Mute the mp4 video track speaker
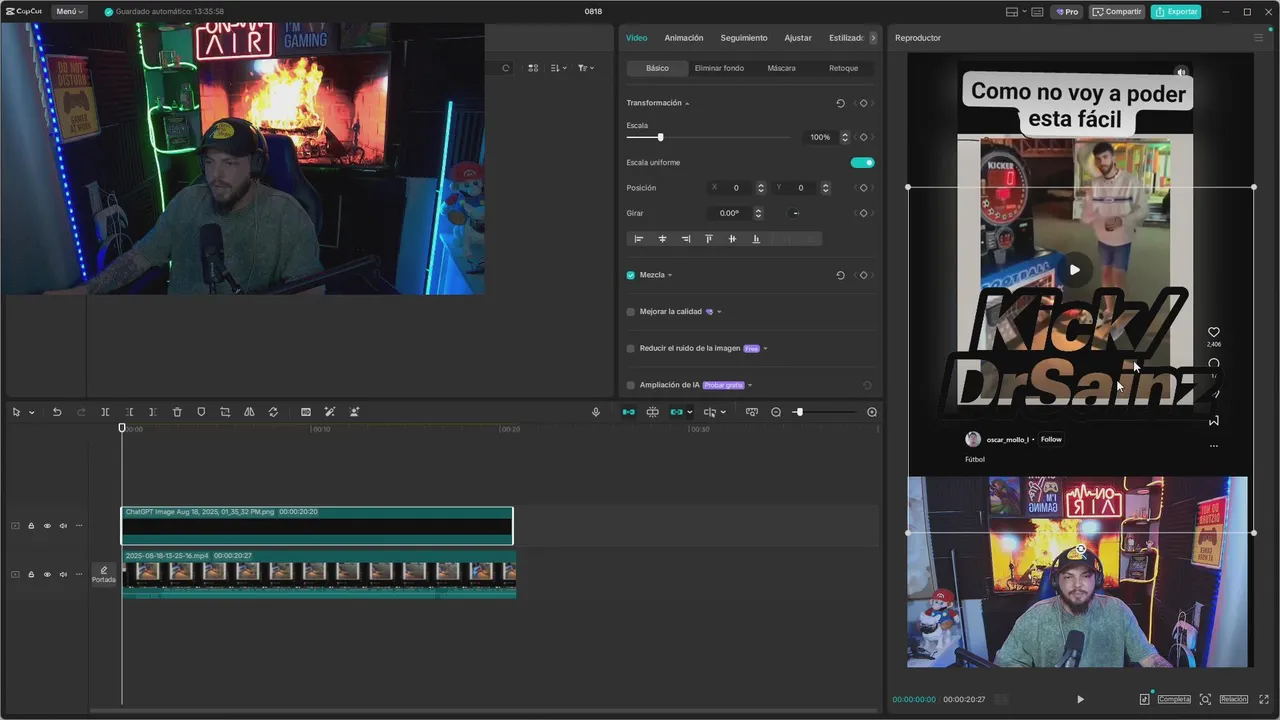The image size is (1280, 720). coord(63,574)
